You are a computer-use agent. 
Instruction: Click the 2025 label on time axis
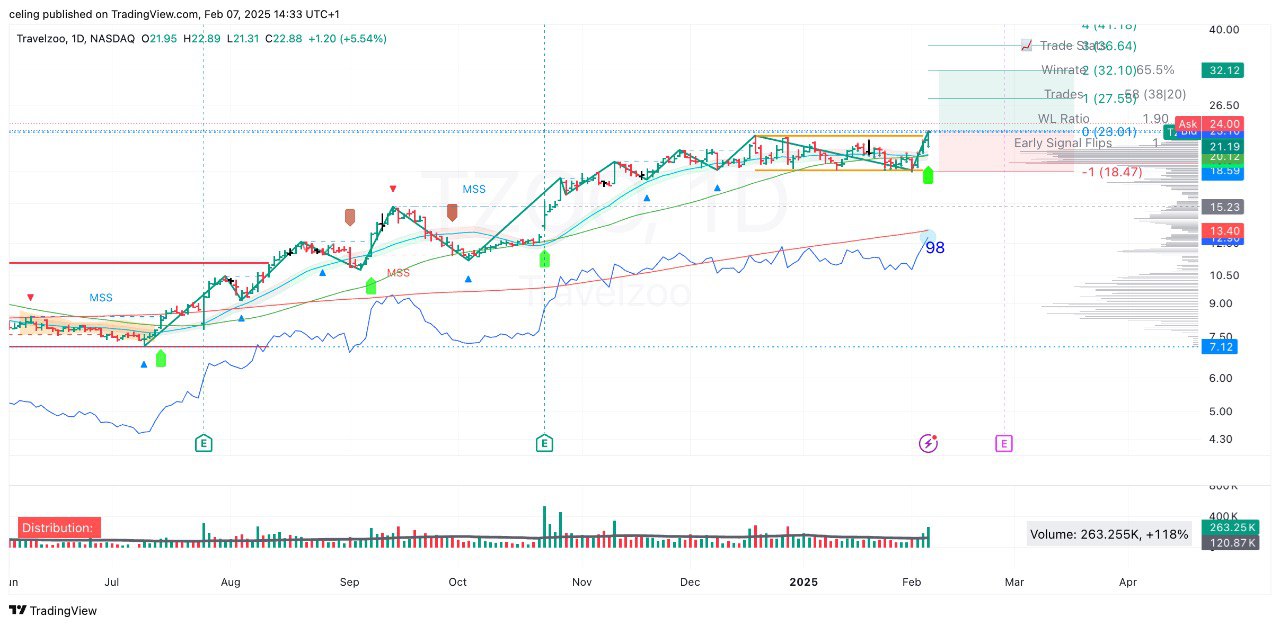(x=804, y=581)
